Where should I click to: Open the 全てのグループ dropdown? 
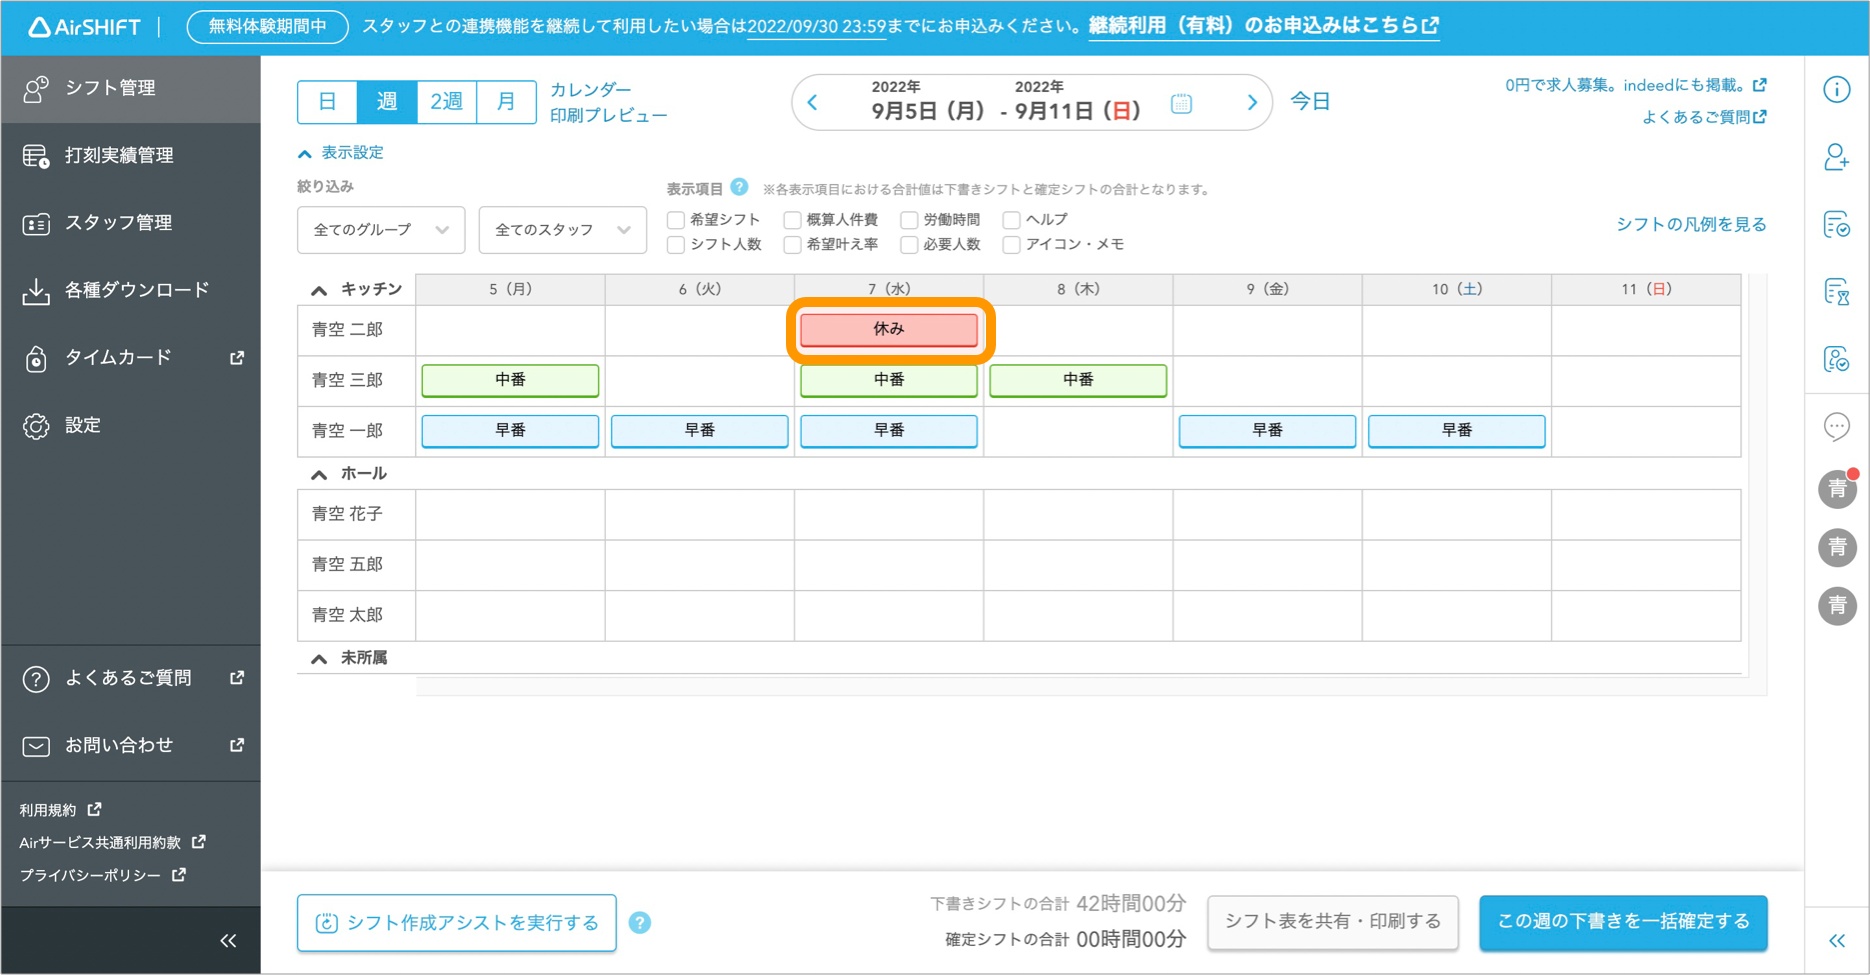point(381,230)
